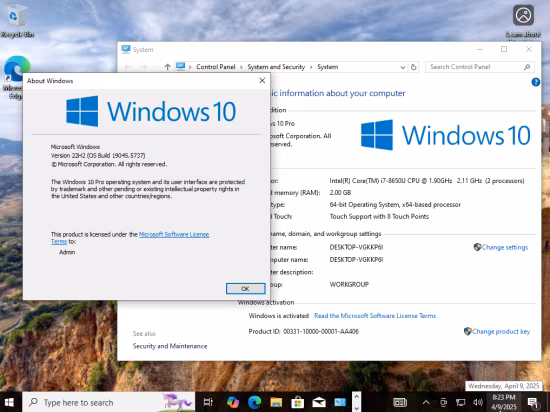Open the Learn about this picture icon
Viewport: 550px width, 412px height.
point(523,21)
